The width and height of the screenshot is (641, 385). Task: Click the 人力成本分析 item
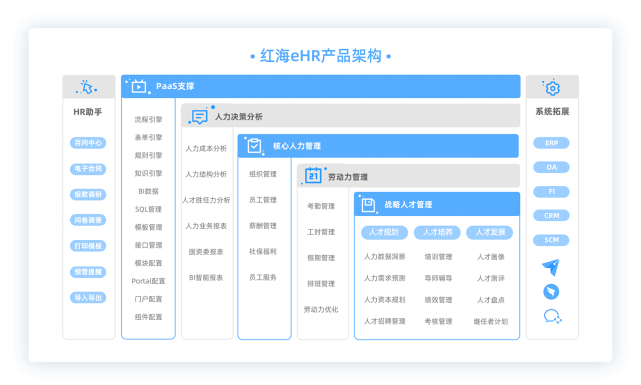click(206, 148)
